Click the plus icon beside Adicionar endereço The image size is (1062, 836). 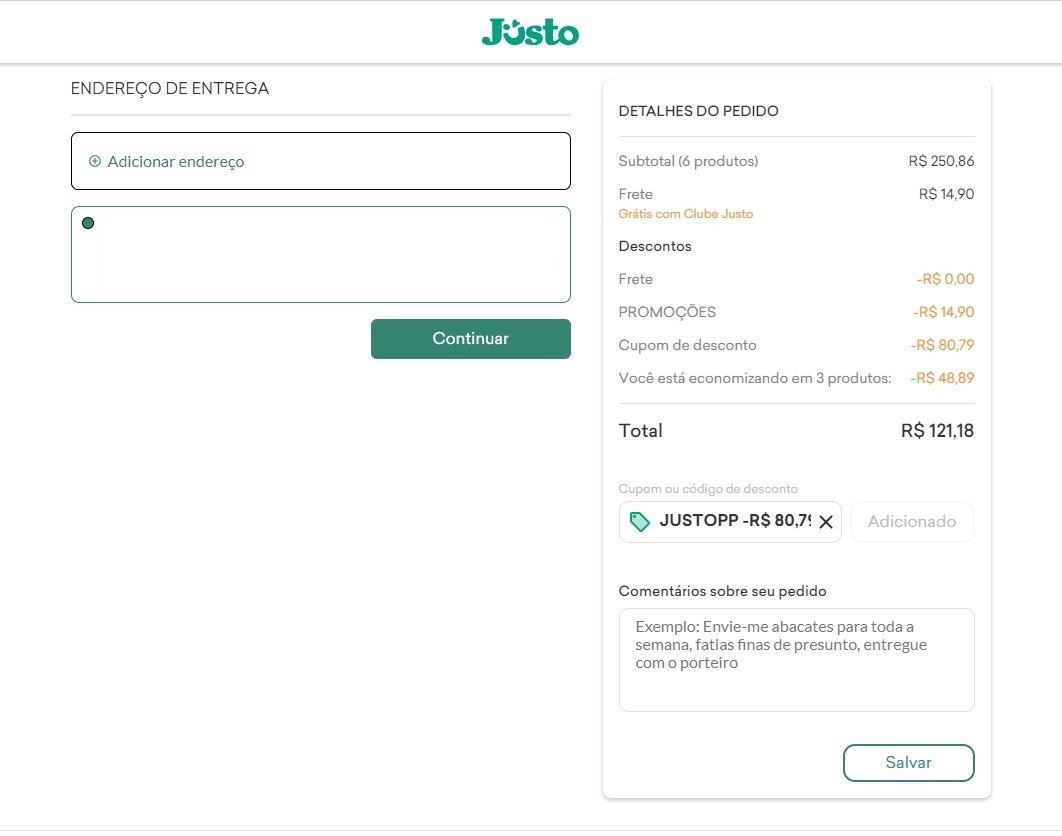(95, 161)
